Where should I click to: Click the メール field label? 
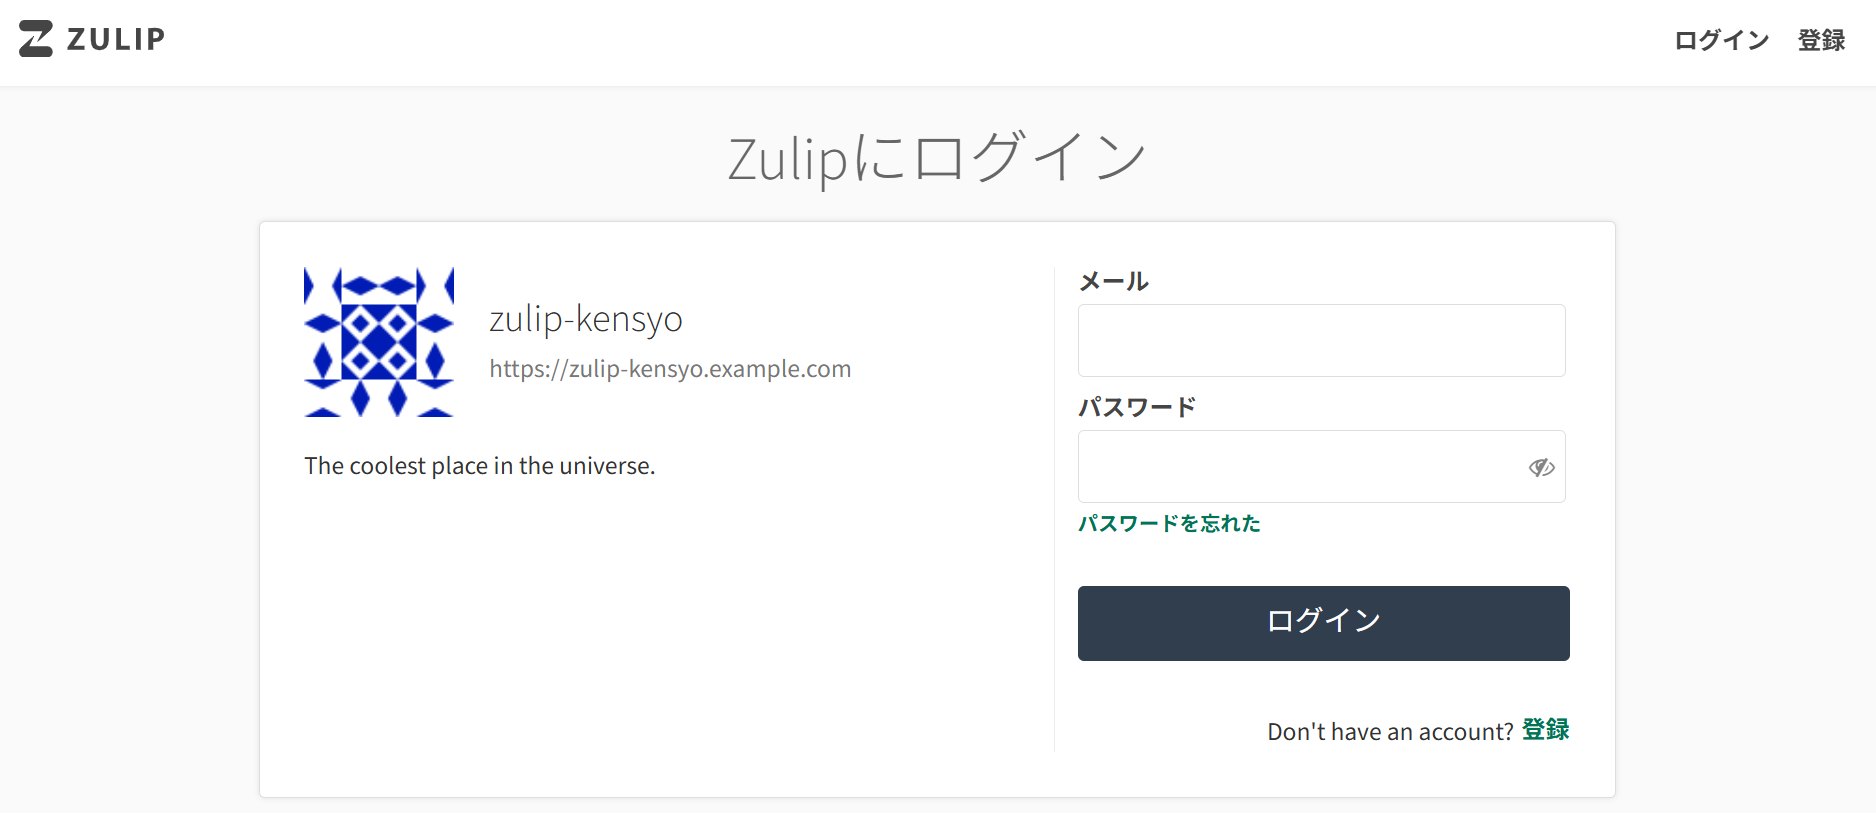[x=1113, y=281]
